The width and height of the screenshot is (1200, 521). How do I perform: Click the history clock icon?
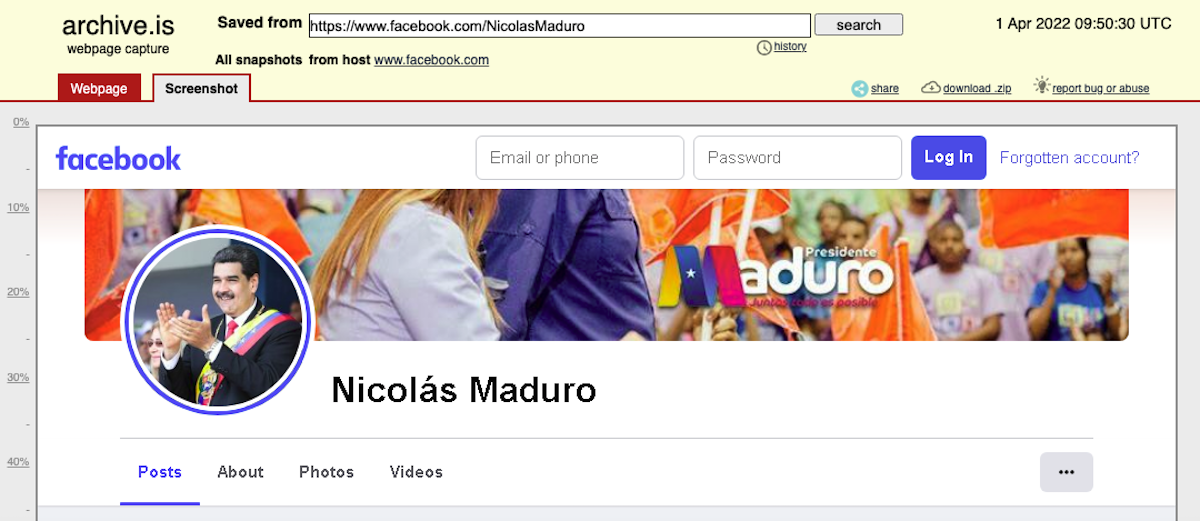(x=764, y=47)
